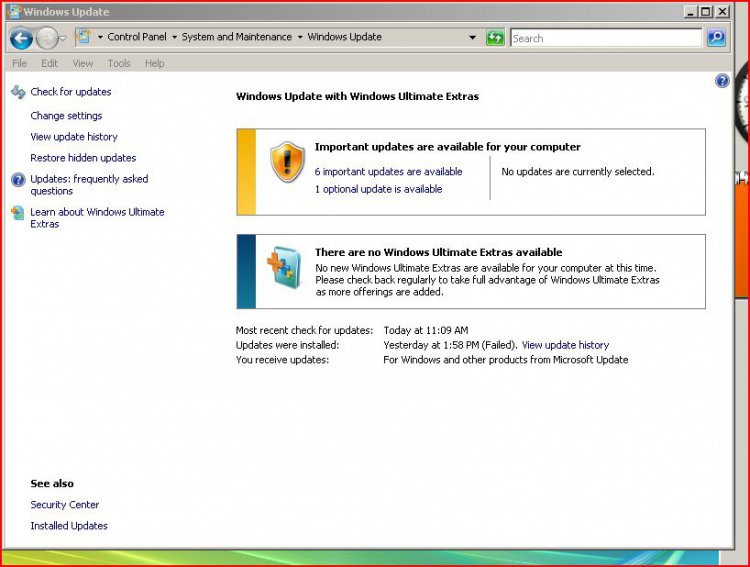Click the Ultimate Extras box icon
This screenshot has width=750, height=567.
click(284, 267)
